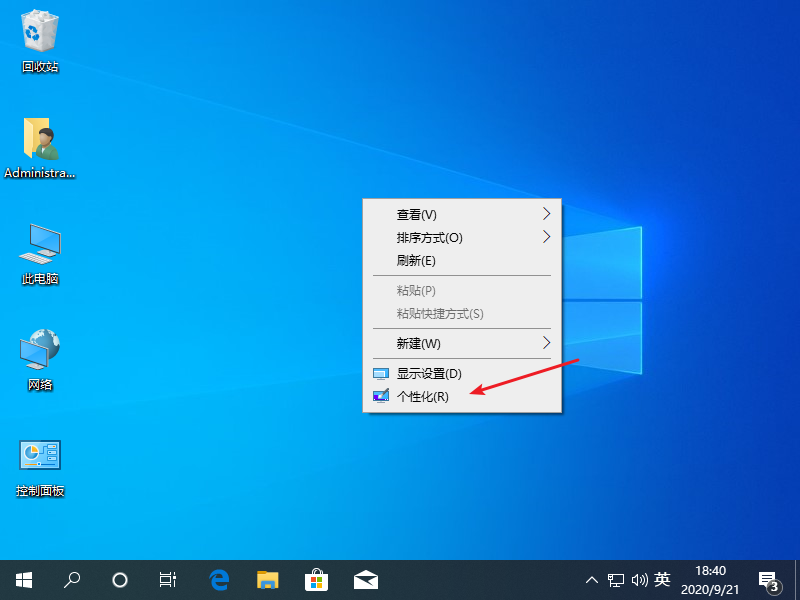Open Microsoft Store from the taskbar
The width and height of the screenshot is (800, 600).
click(317, 579)
